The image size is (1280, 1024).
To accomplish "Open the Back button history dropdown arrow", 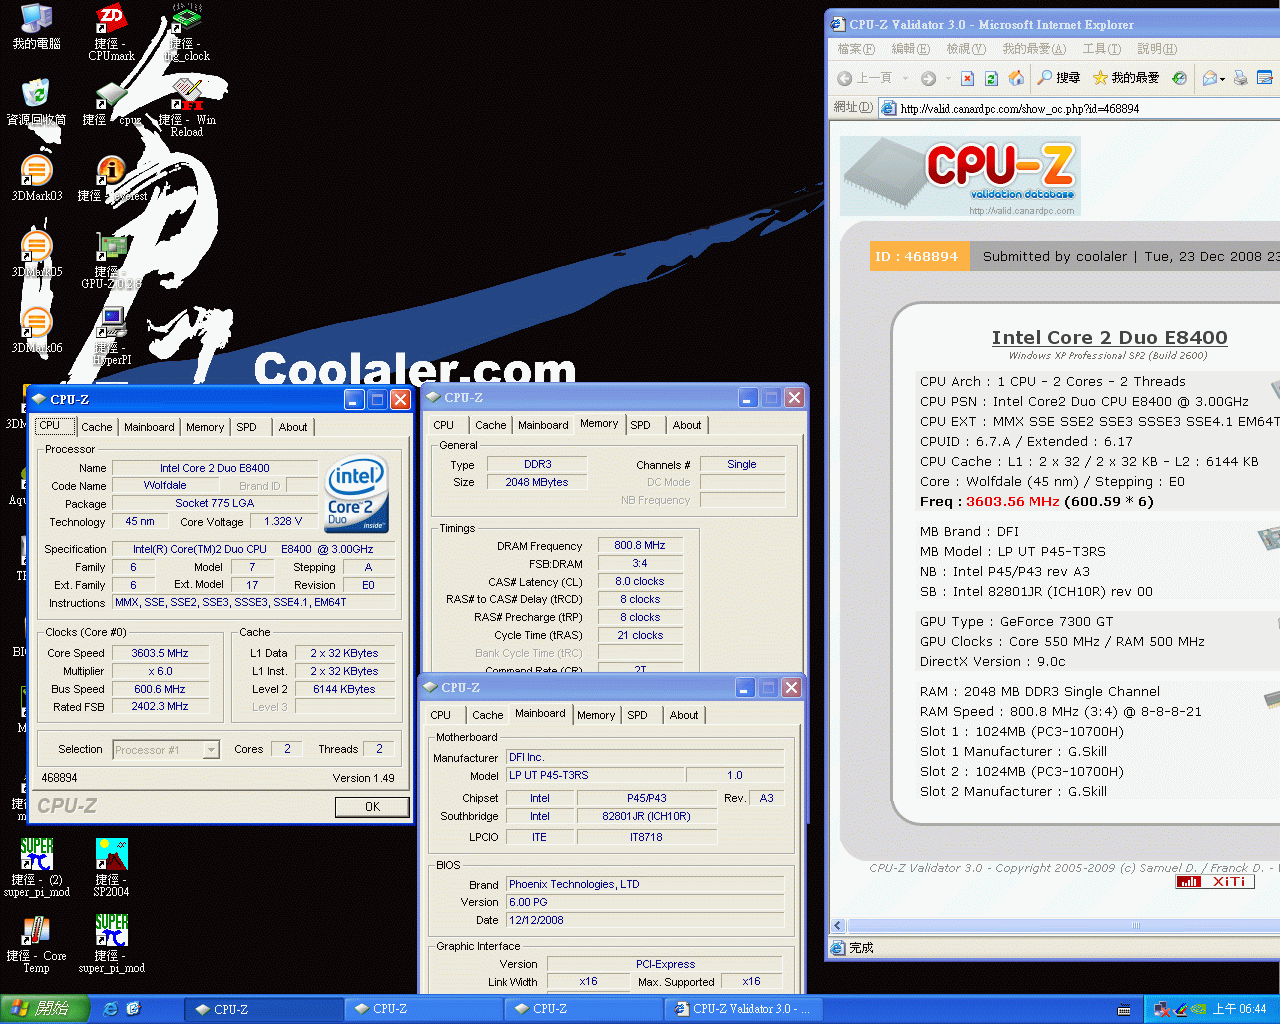I will coord(906,78).
